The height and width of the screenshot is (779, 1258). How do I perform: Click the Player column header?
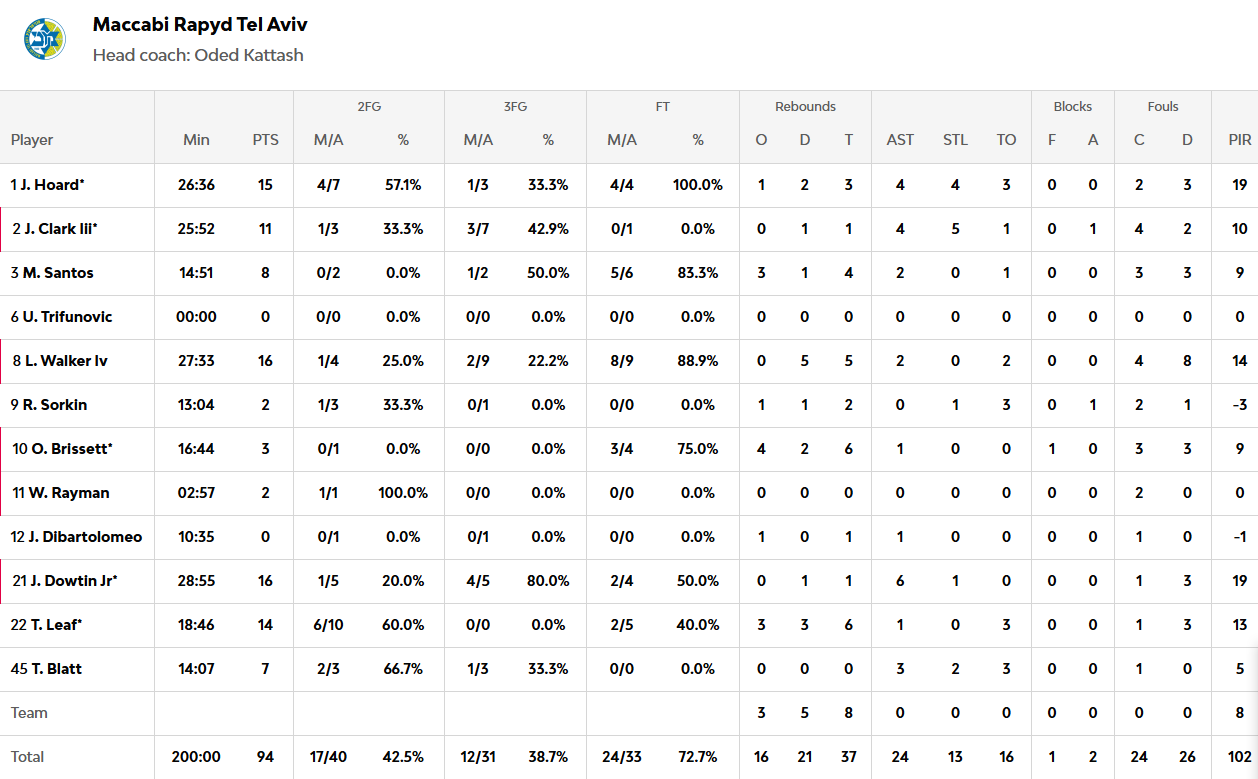pyautogui.click(x=32, y=140)
